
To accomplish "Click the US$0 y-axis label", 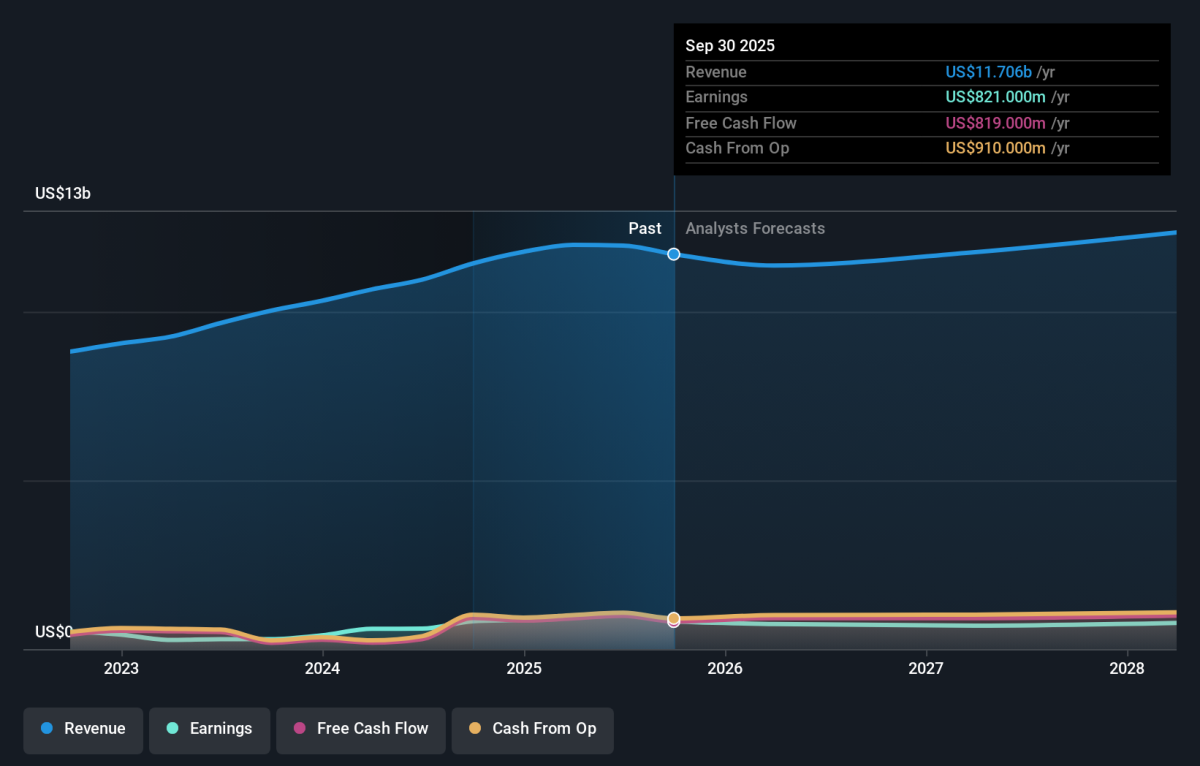I will click(54, 632).
